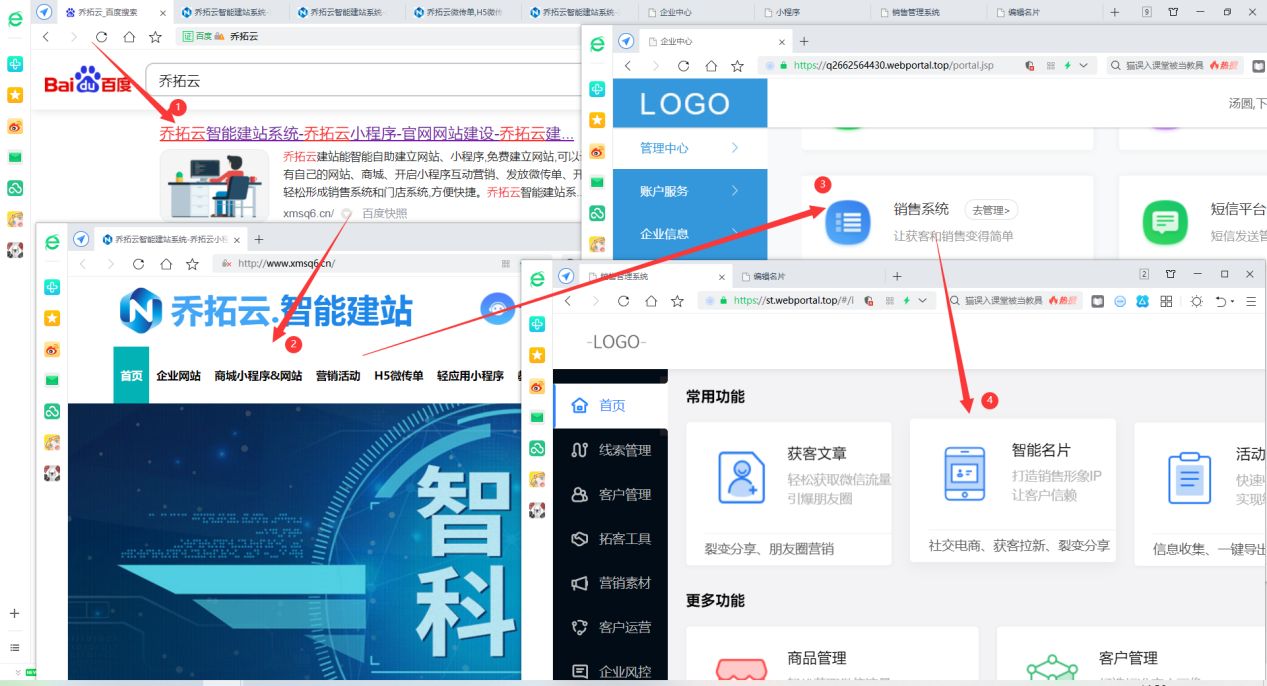
Task: Click the sun brightness icon in the front window toolbar
Action: (1196, 300)
